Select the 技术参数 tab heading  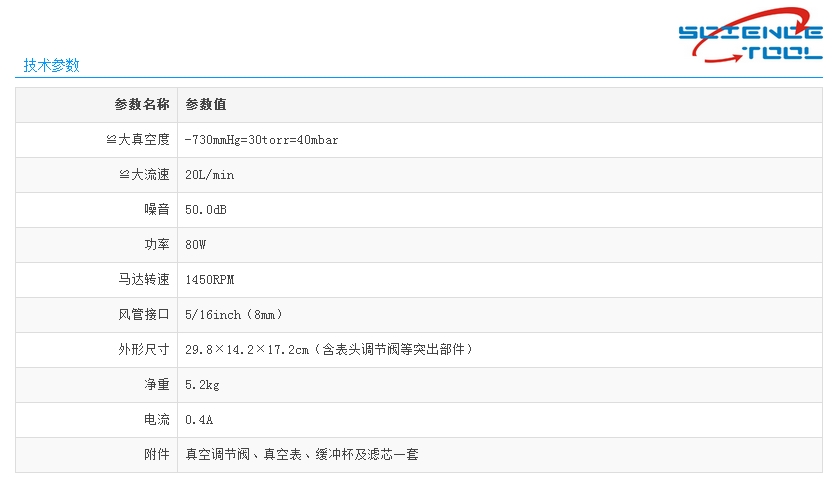(51, 66)
